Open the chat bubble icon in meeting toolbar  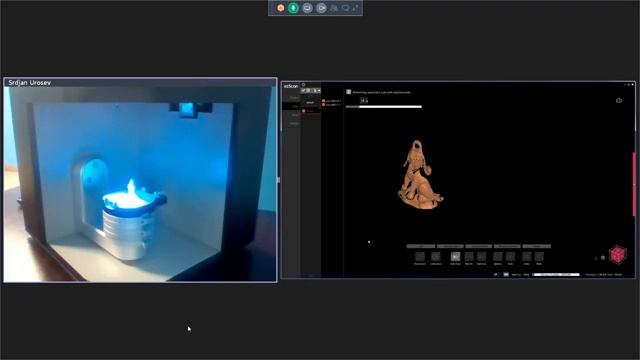pos(345,8)
